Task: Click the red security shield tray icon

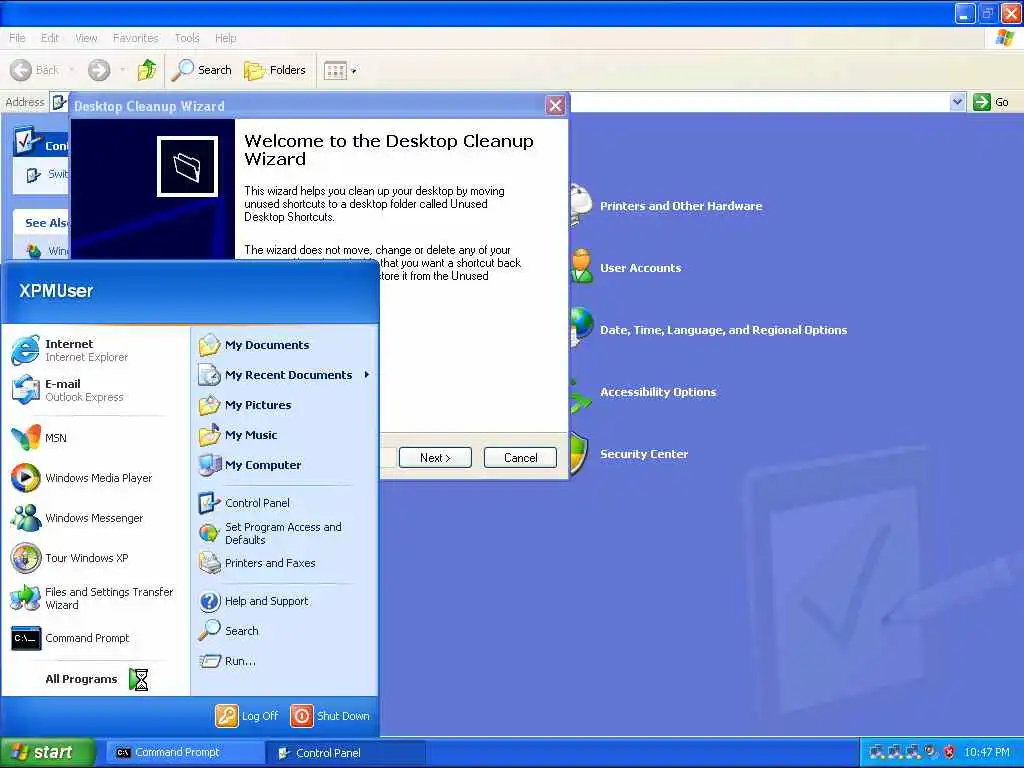Action: (x=950, y=752)
